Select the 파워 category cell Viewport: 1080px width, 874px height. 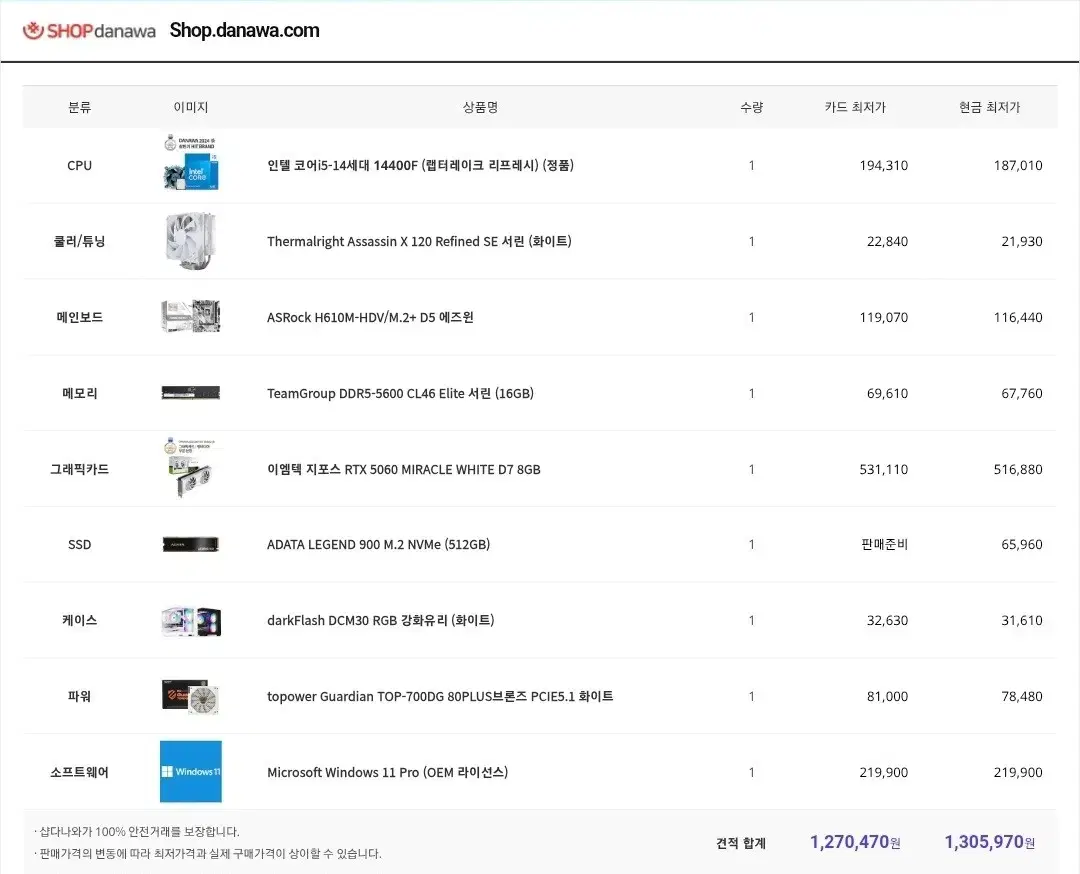pyautogui.click(x=79, y=696)
